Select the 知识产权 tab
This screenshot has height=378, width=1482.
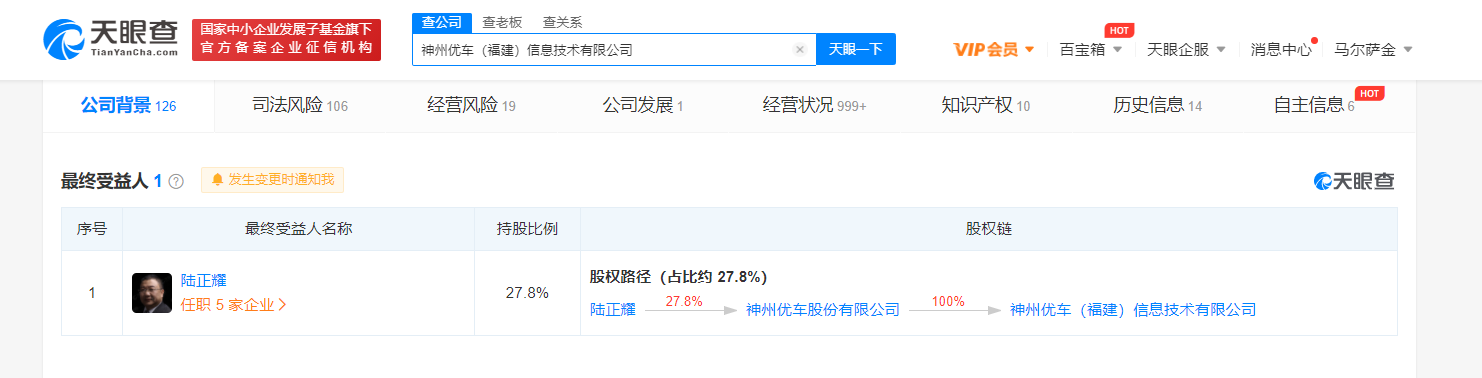[985, 105]
